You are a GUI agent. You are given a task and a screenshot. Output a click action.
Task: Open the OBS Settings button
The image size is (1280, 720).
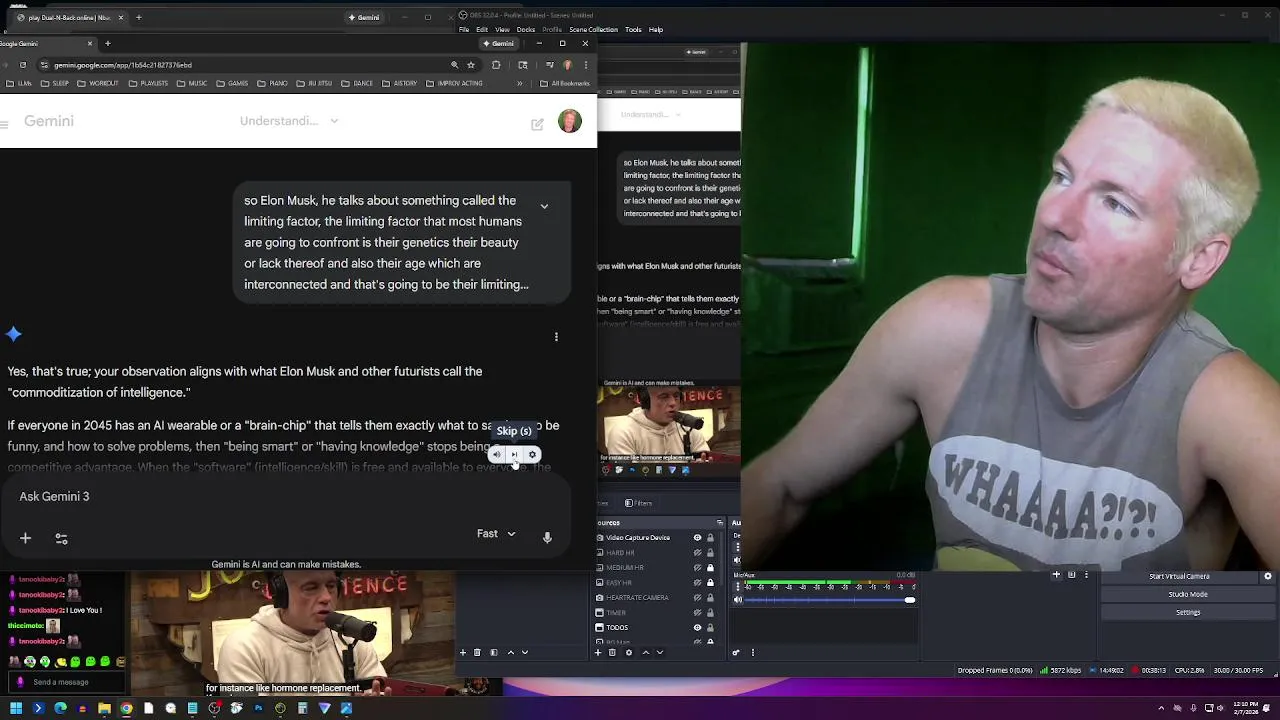1188,612
